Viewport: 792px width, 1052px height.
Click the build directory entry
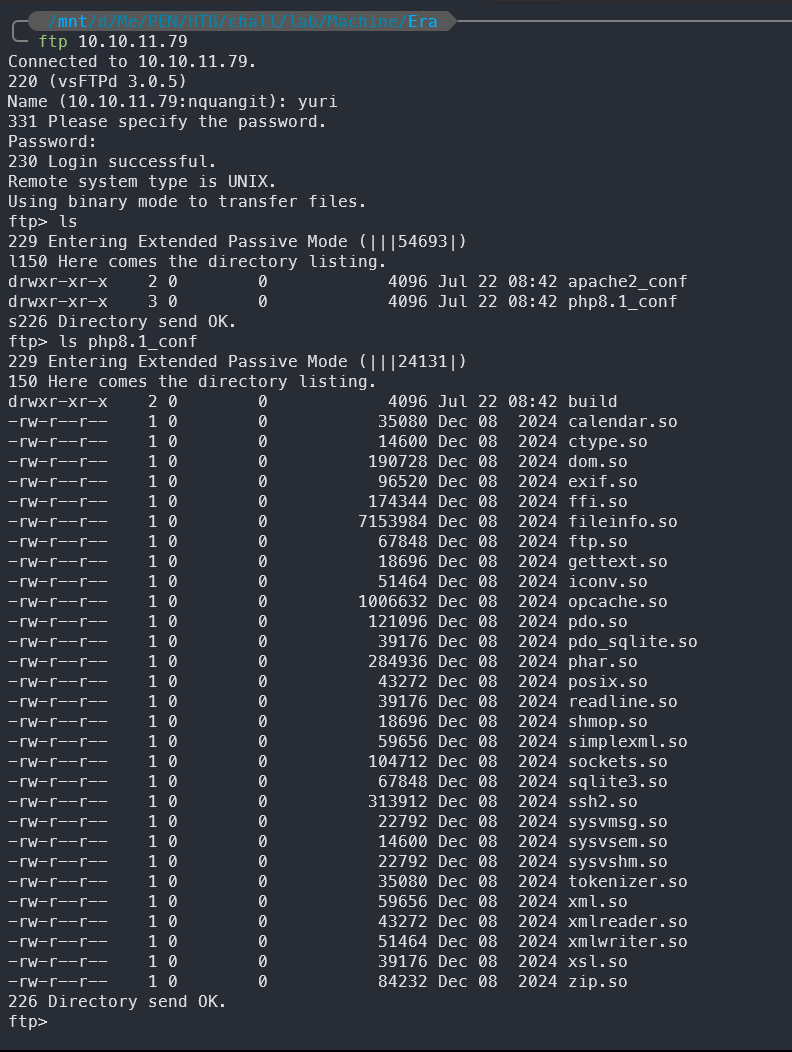[x=593, y=402]
